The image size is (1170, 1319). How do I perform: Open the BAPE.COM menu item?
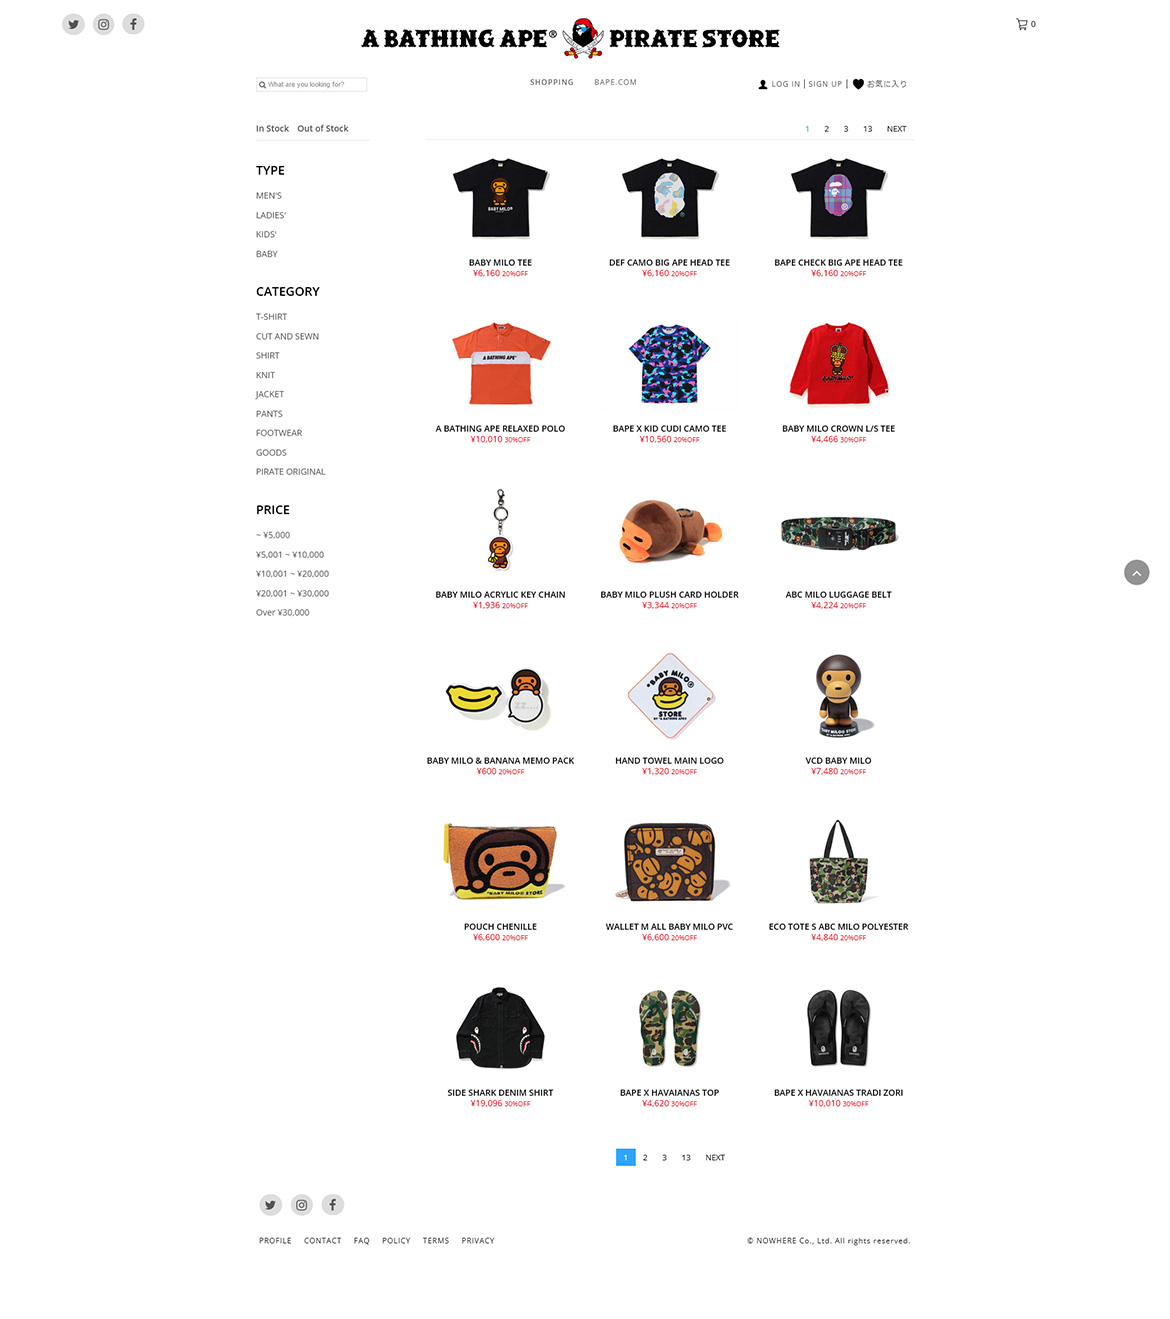615,82
